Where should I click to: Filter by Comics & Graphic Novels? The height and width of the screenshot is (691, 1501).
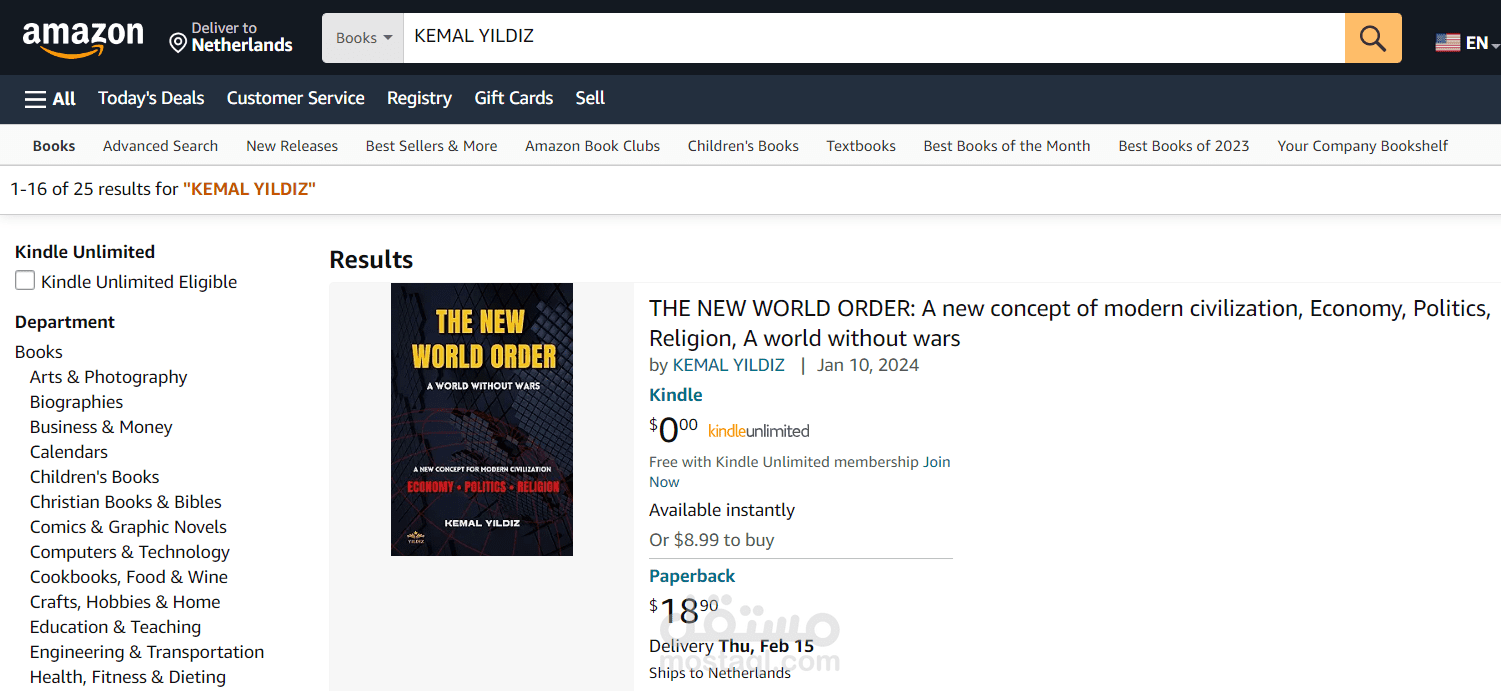point(128,527)
